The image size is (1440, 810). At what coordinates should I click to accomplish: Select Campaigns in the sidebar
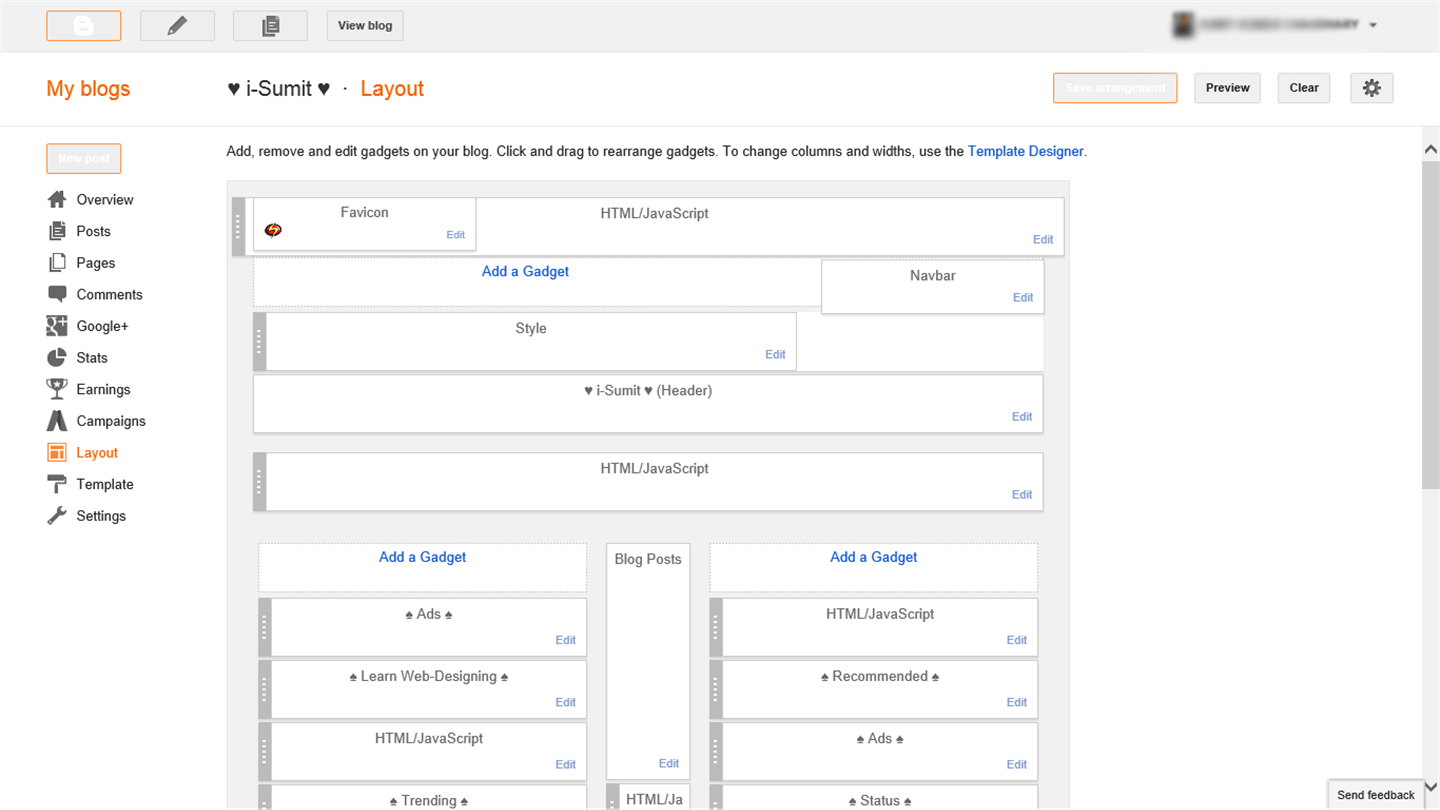tap(111, 421)
